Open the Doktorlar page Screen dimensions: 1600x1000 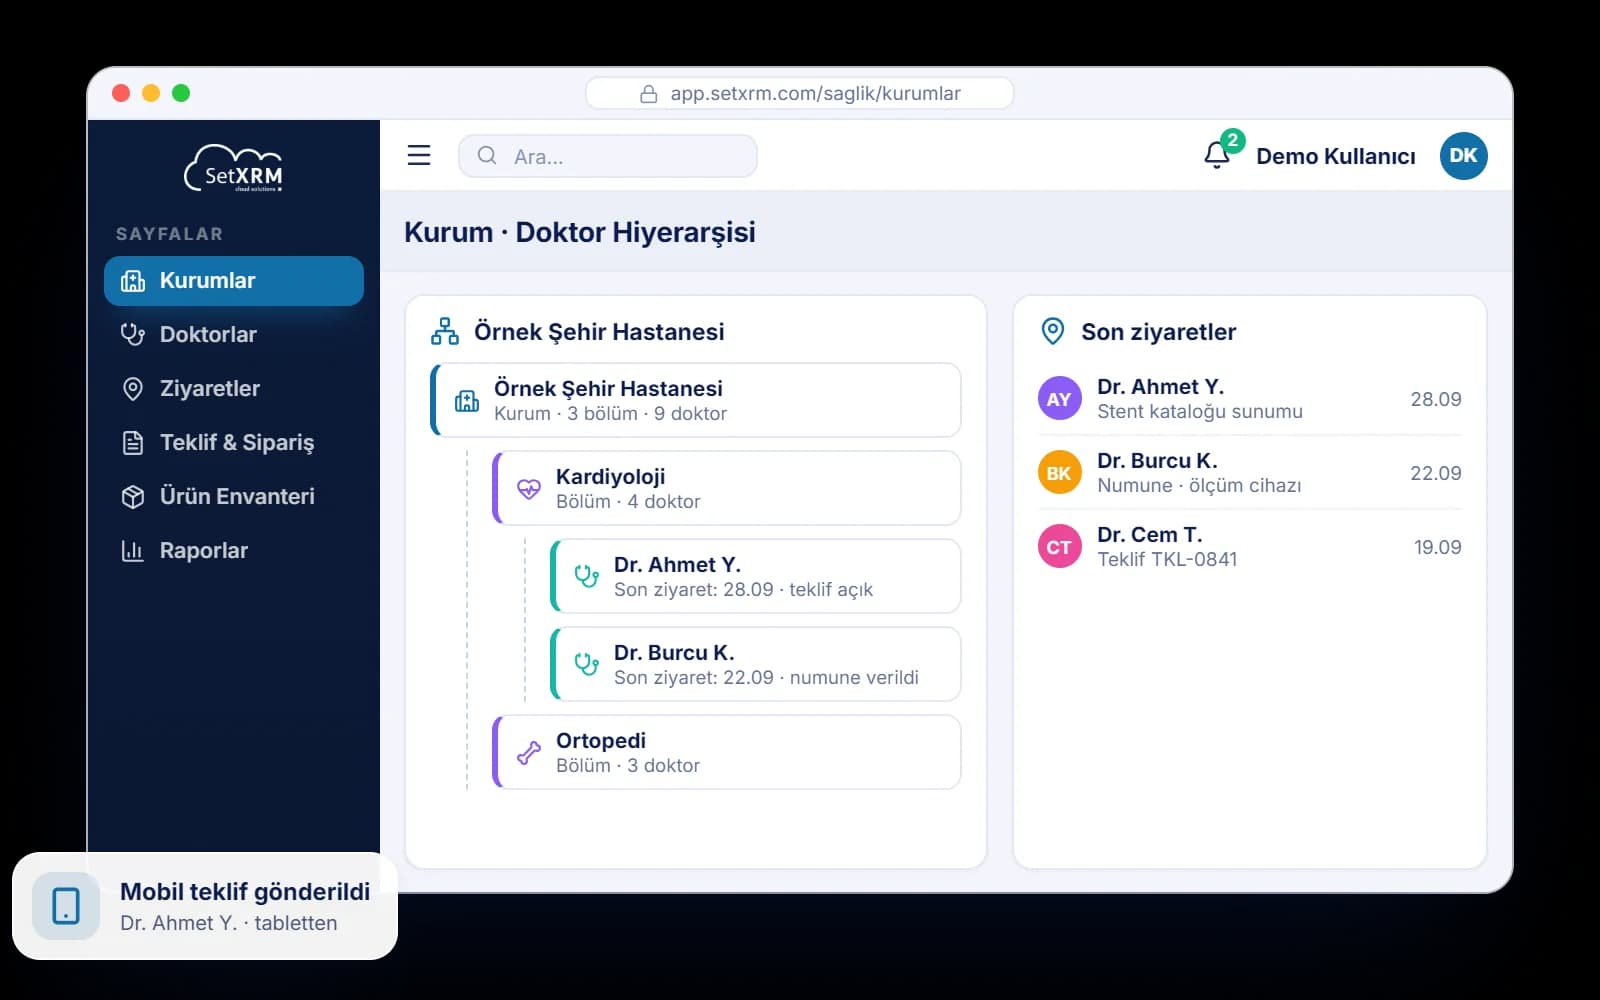click(234, 335)
